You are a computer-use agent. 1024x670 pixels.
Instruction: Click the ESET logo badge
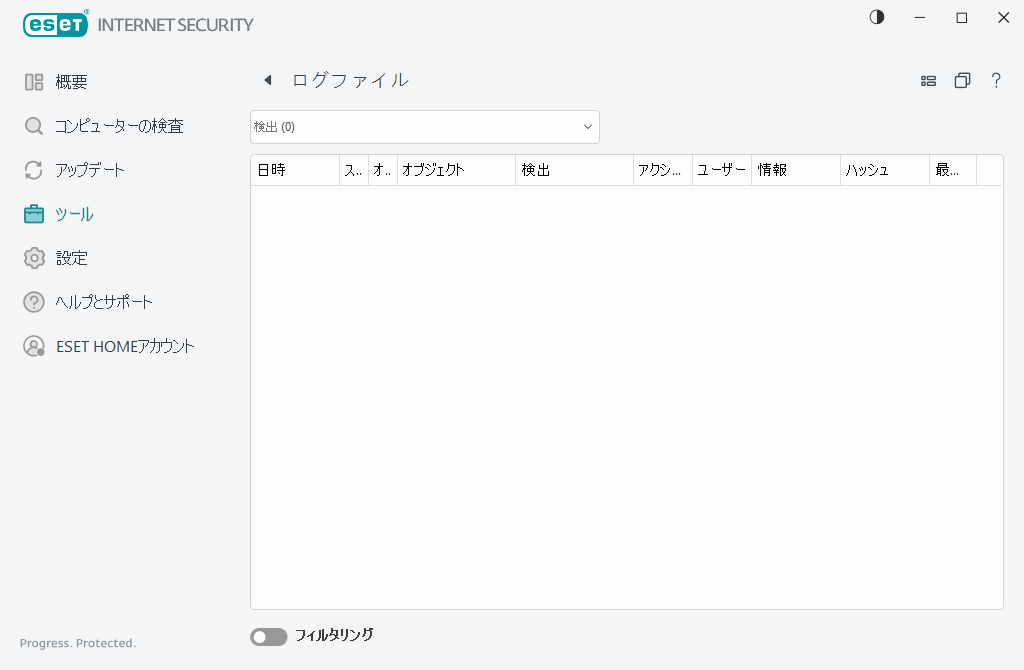(x=55, y=24)
